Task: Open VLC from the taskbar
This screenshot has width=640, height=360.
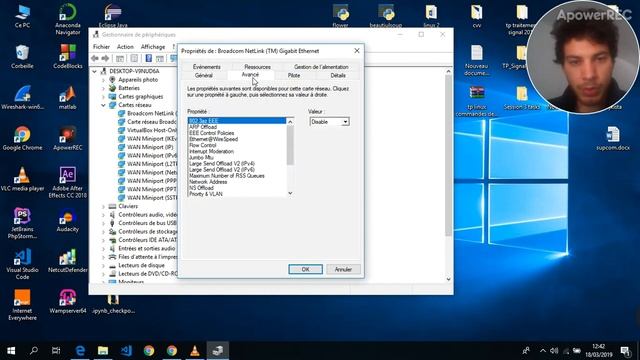Action: click(x=195, y=351)
